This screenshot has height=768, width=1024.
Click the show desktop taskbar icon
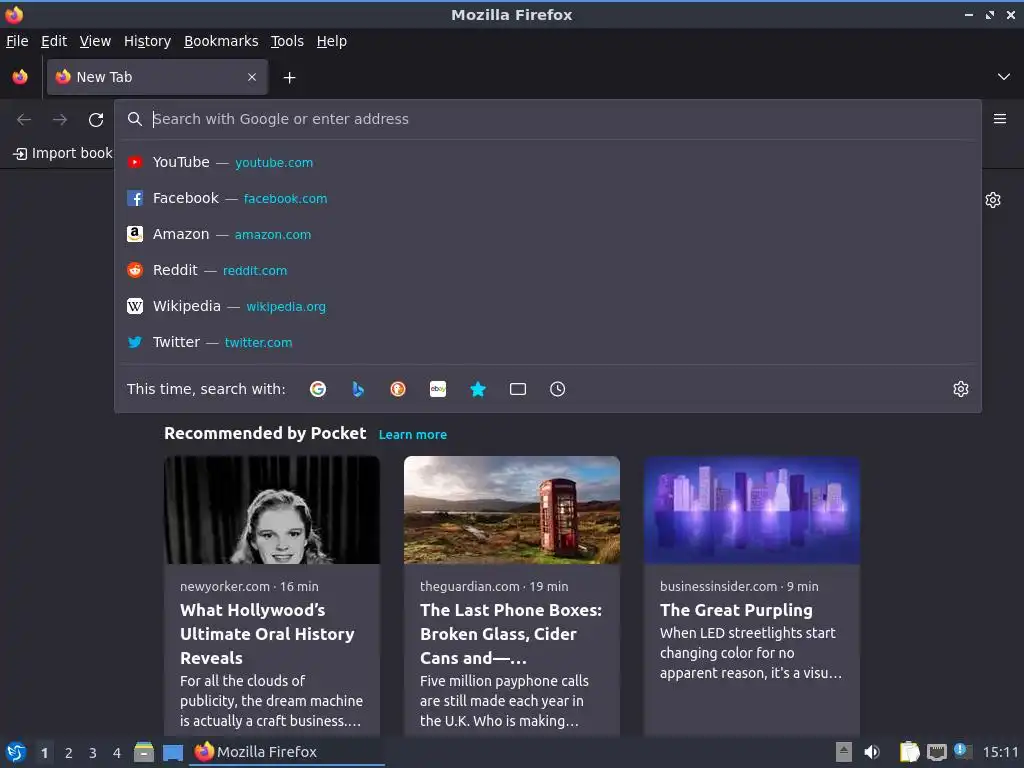(173, 752)
